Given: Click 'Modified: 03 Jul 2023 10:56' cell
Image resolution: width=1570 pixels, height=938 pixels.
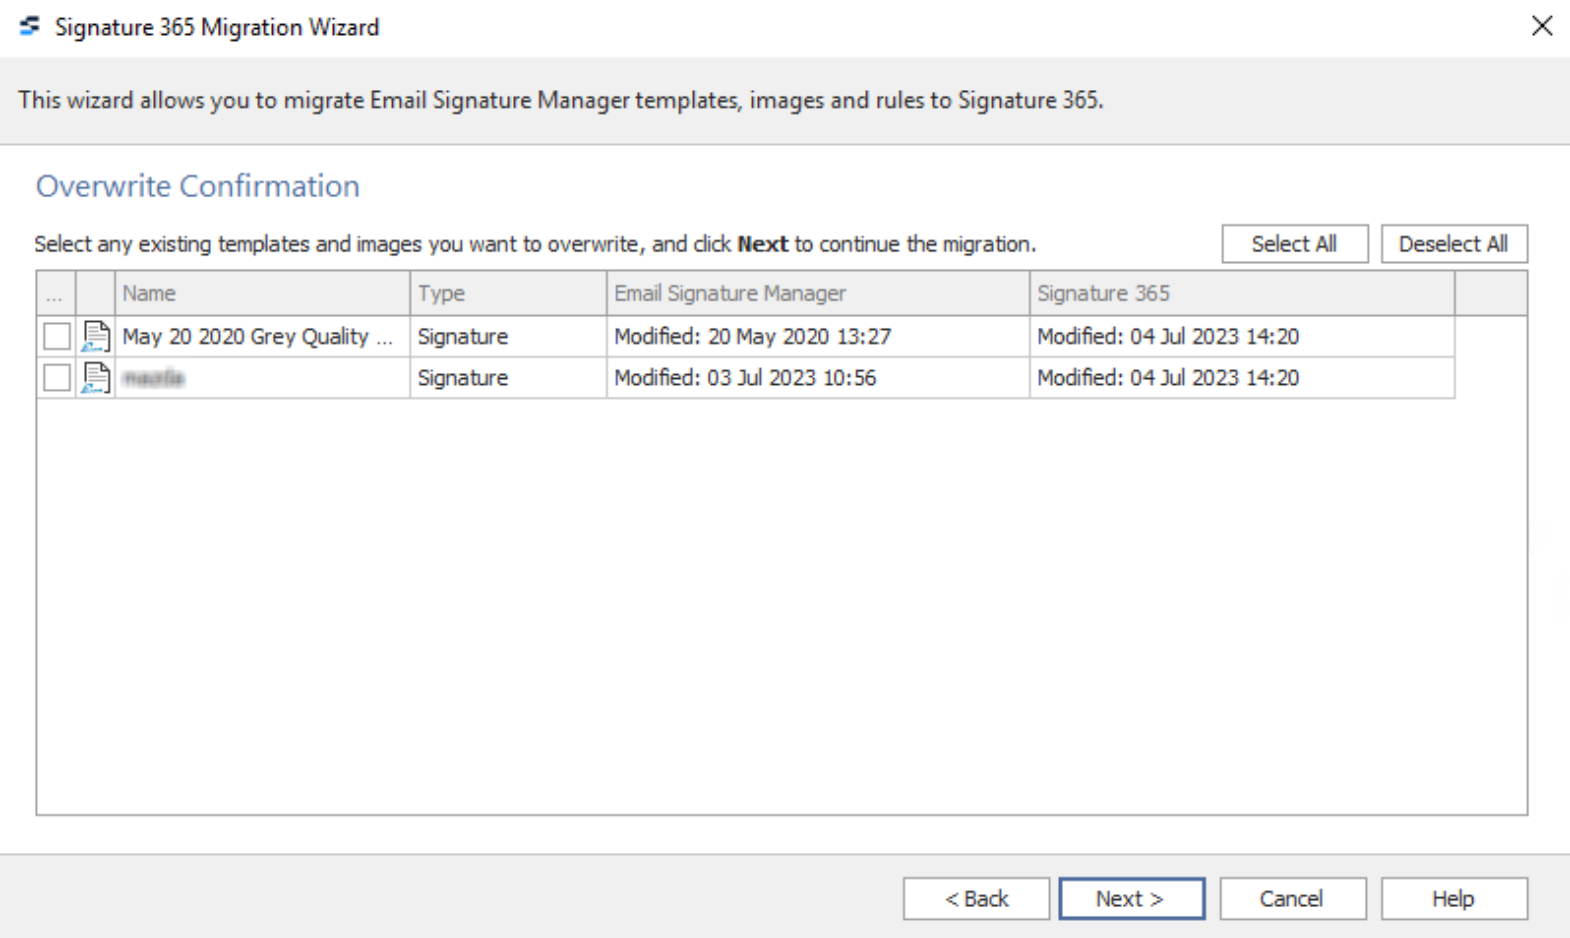Looking at the screenshot, I should (818, 378).
